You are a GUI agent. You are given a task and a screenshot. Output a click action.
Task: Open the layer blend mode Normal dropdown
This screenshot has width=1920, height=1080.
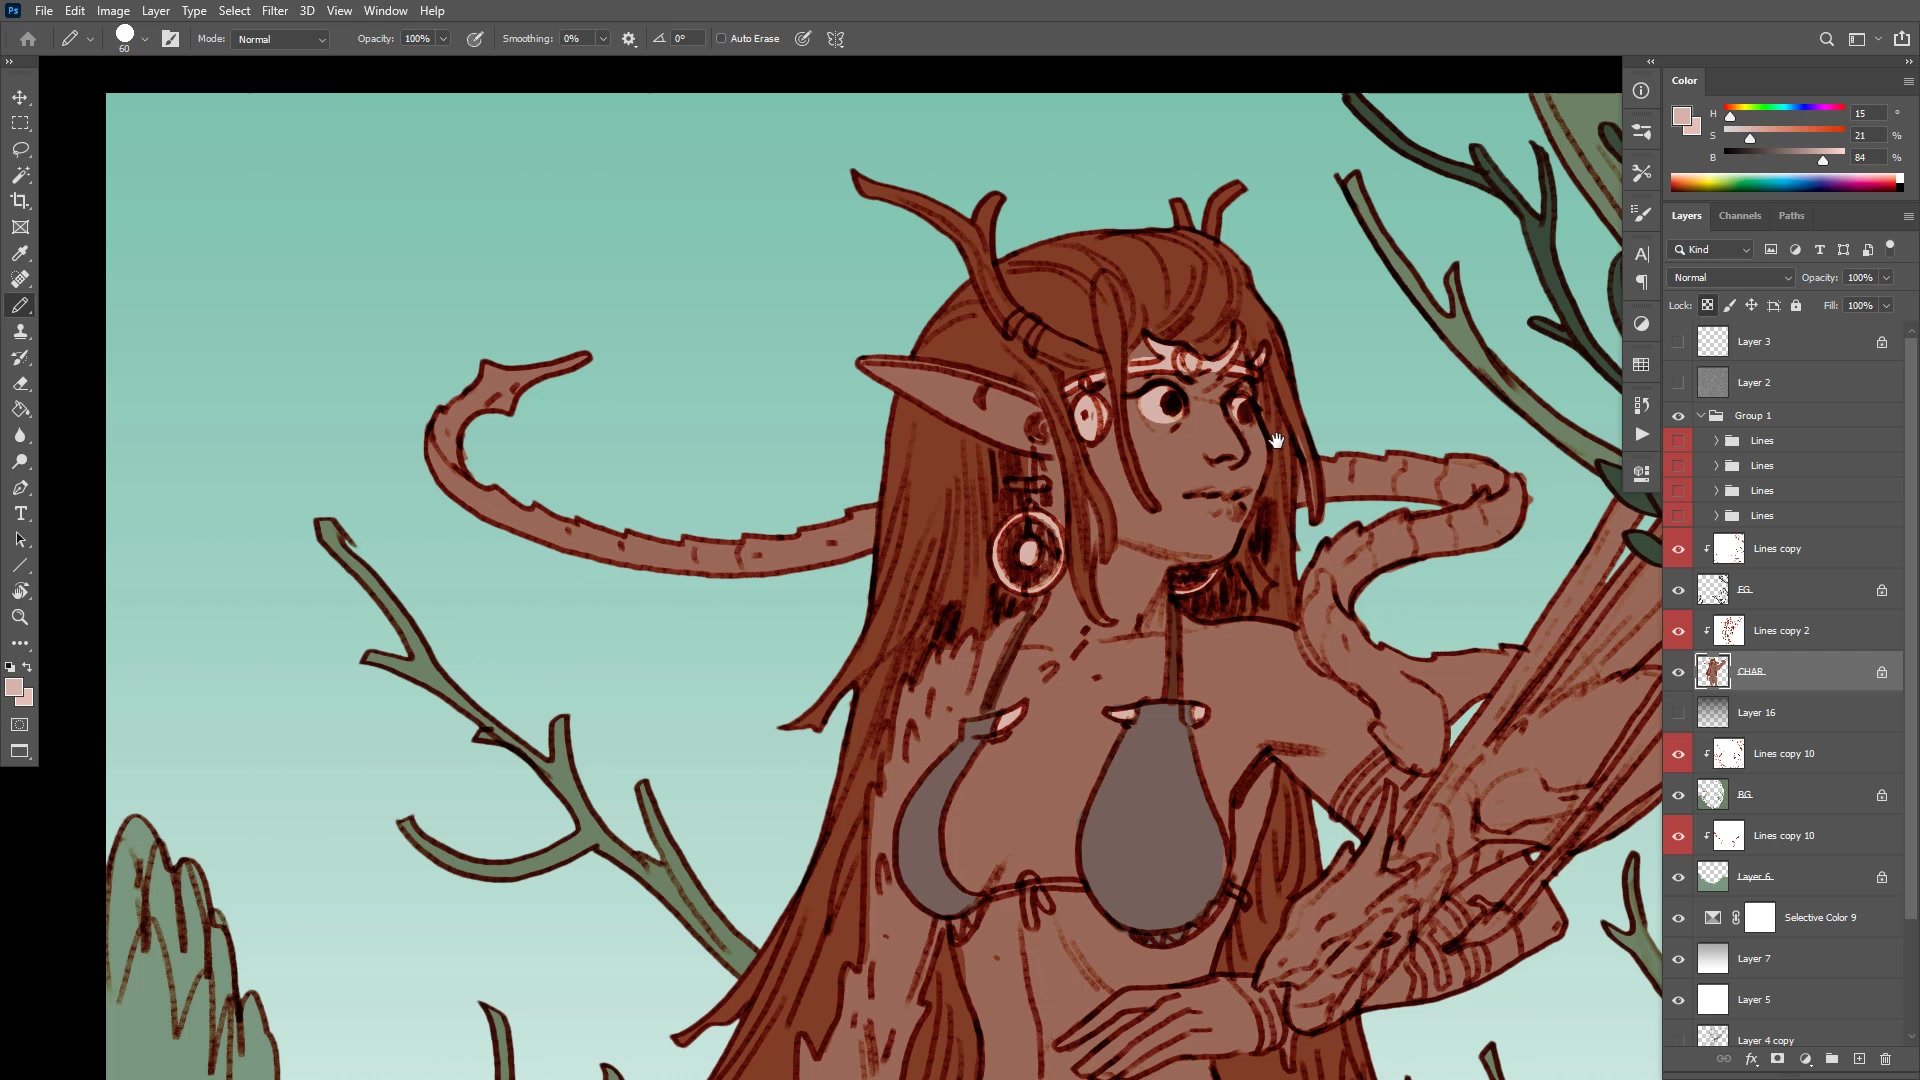[1731, 278]
